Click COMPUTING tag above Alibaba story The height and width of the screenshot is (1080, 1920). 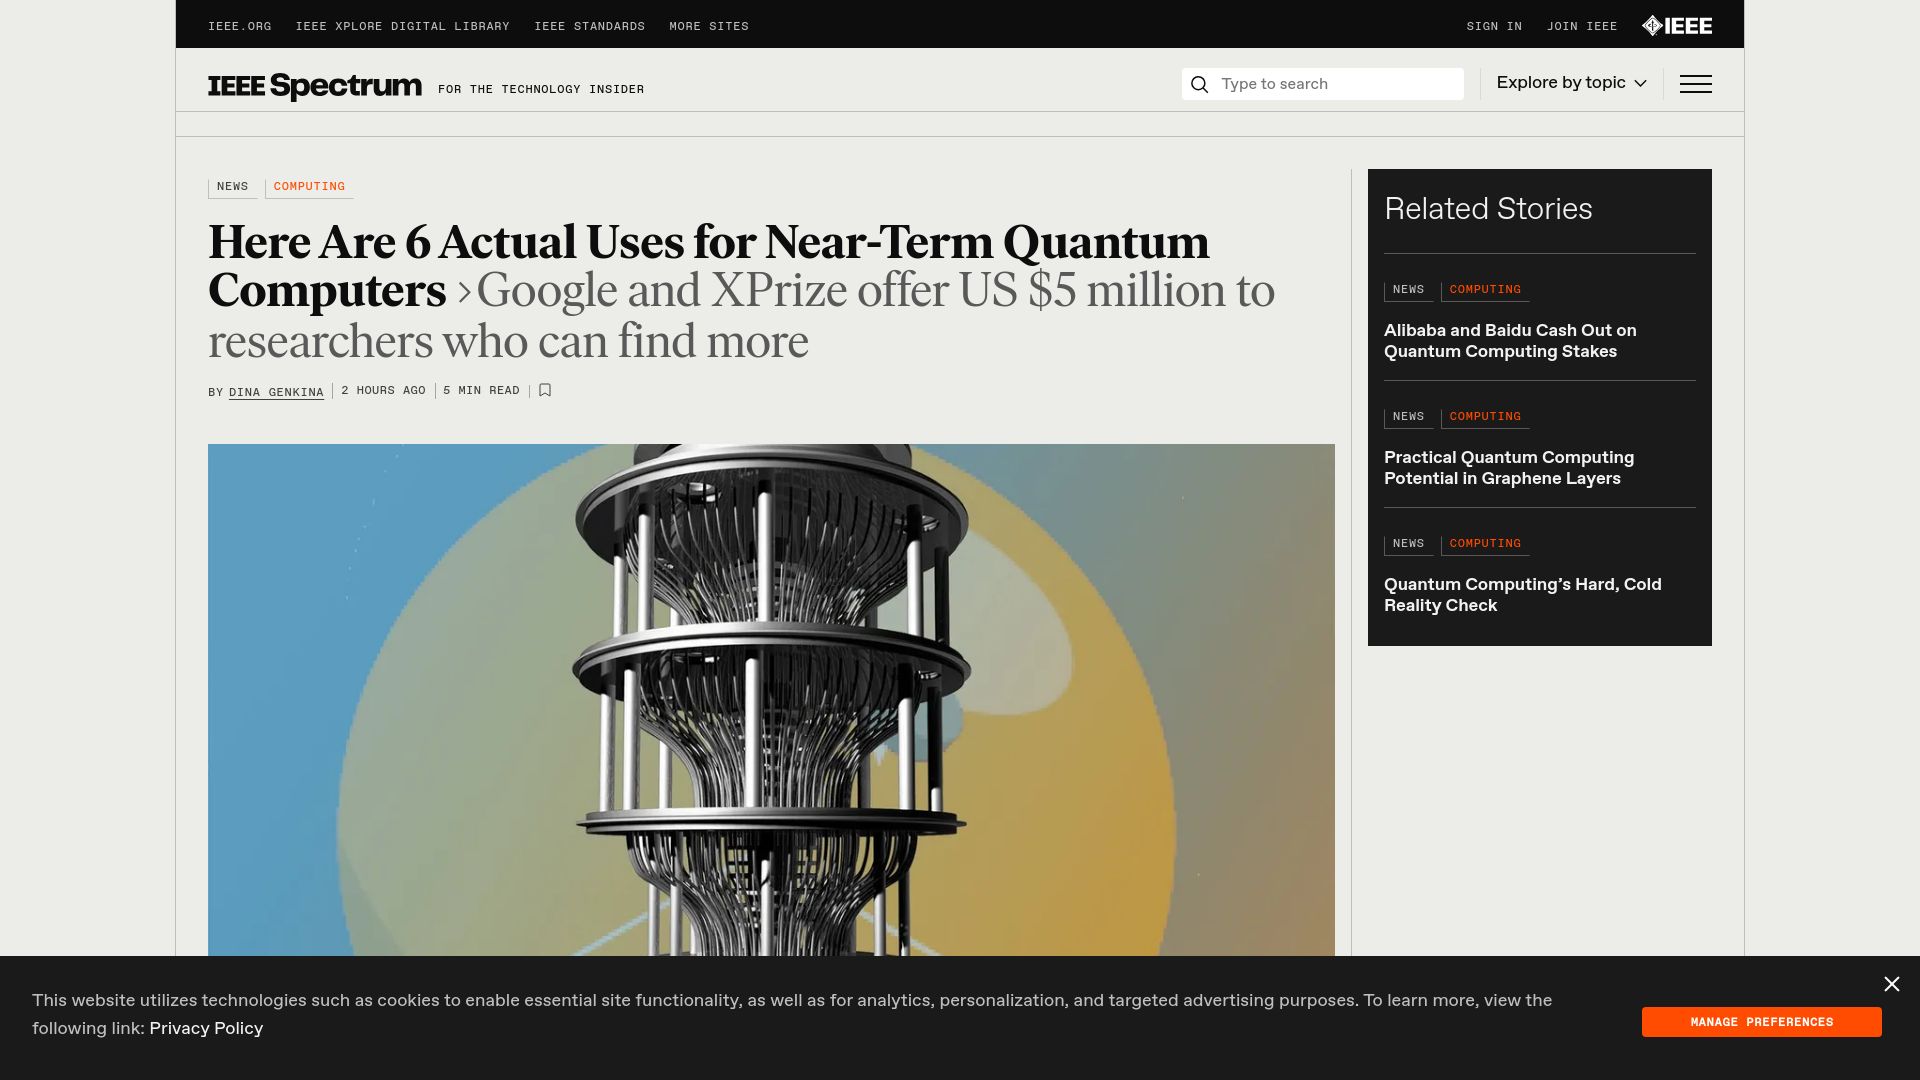pos(1485,290)
